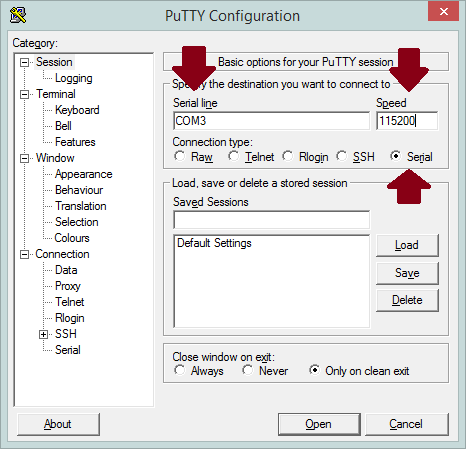
Task: Collapse the Window category node
Action: click(24, 158)
